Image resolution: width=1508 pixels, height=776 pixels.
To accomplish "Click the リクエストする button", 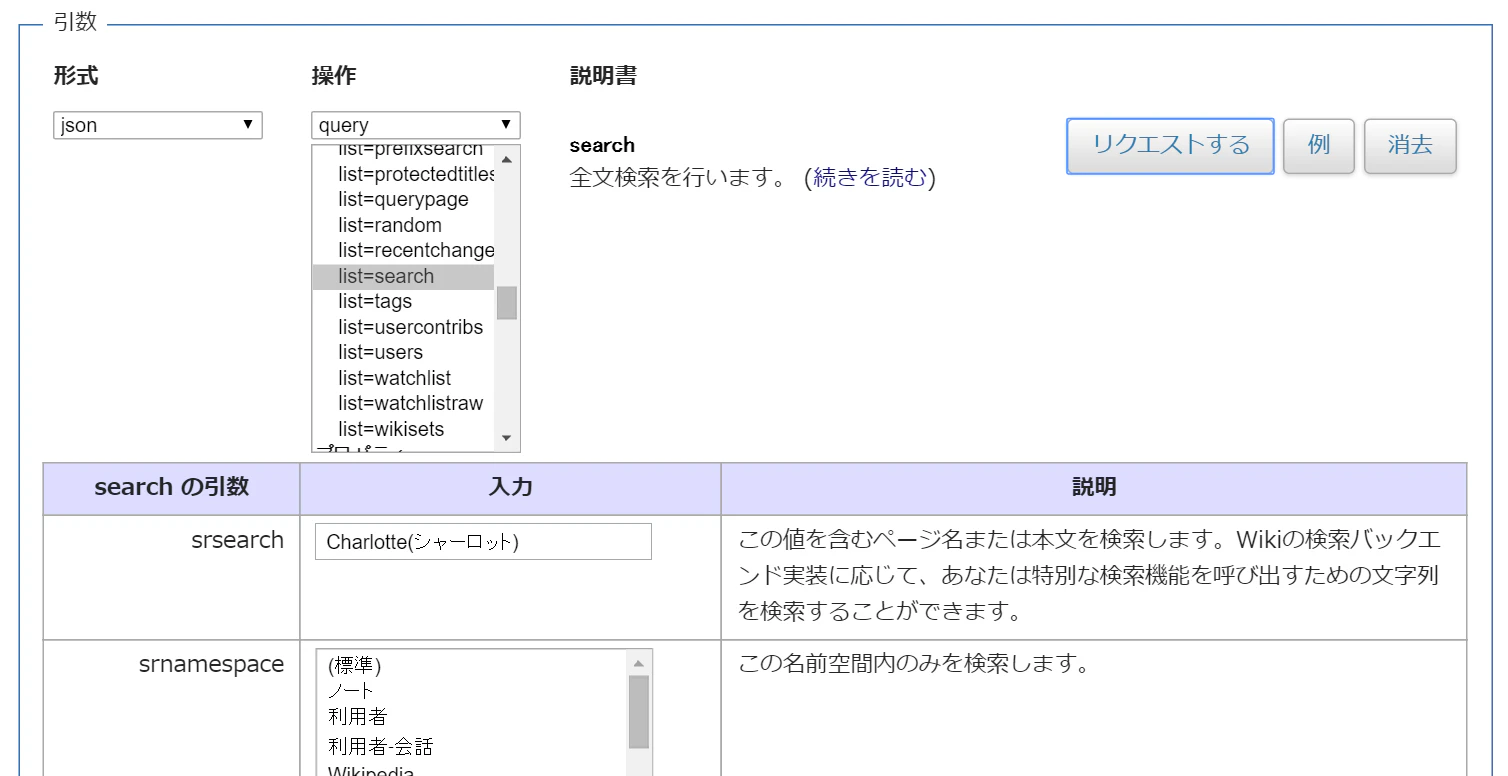I will pyautogui.click(x=1170, y=146).
